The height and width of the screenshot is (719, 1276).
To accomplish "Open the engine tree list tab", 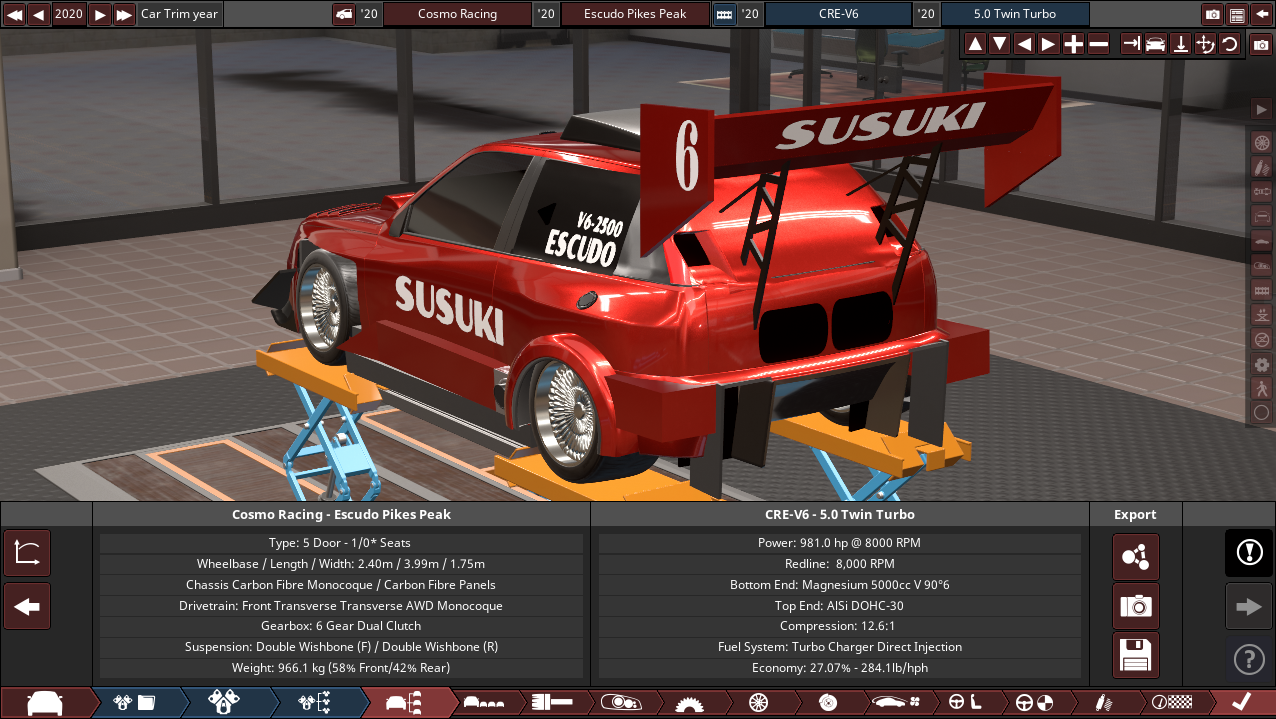I will 315,703.
